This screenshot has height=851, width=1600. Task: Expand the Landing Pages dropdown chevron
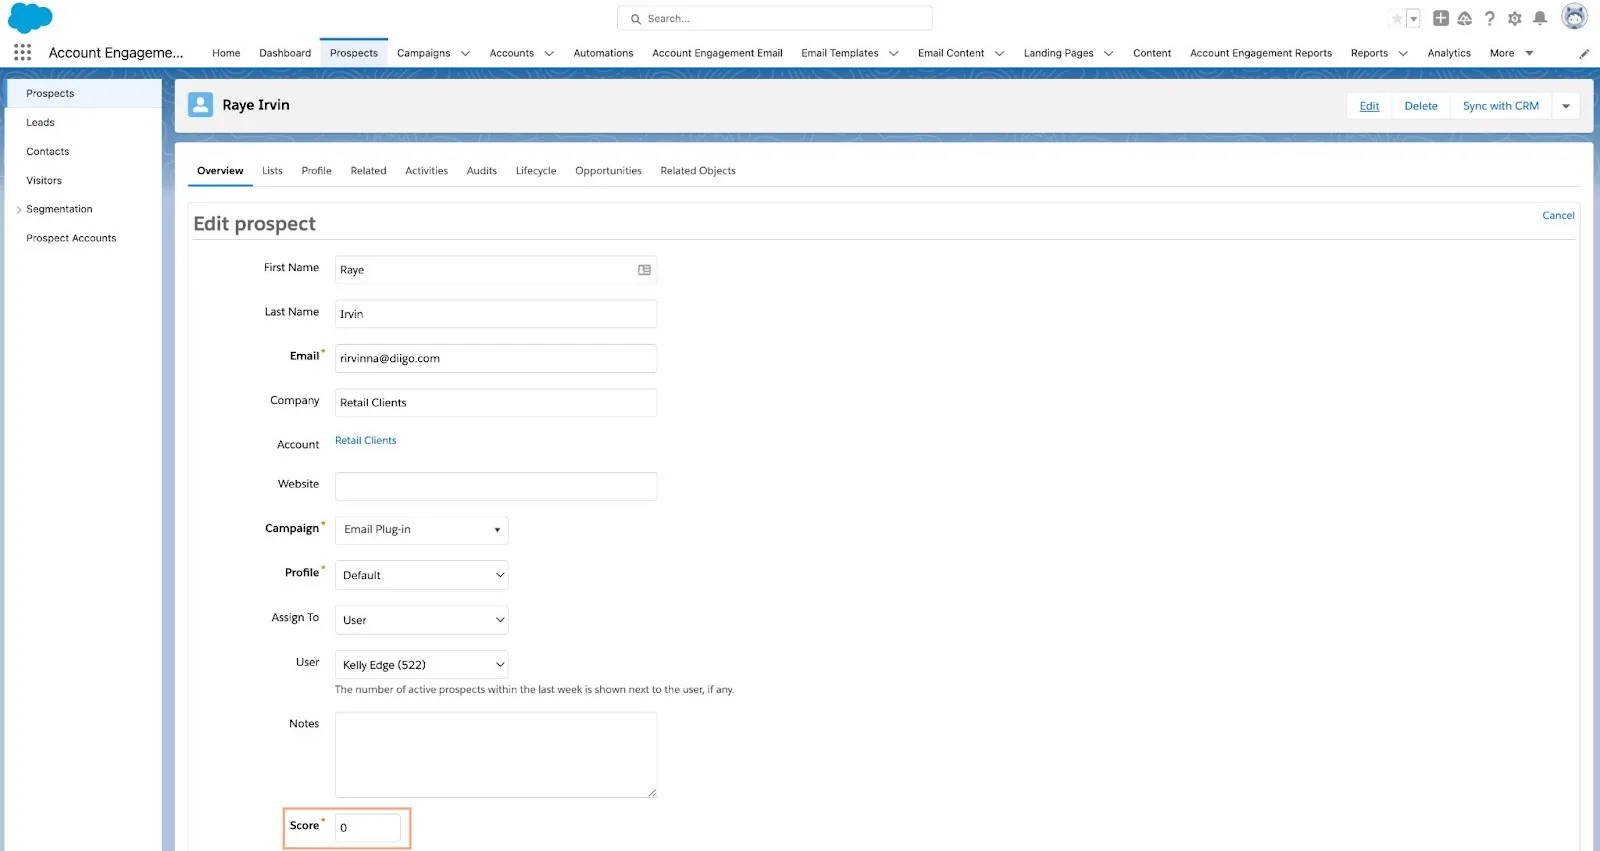(1108, 54)
